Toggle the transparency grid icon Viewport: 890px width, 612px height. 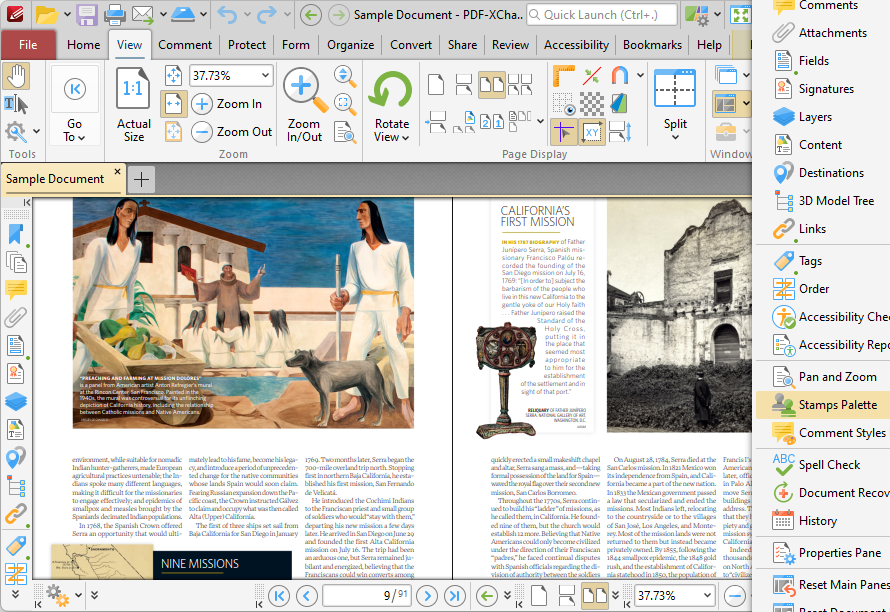[x=591, y=104]
